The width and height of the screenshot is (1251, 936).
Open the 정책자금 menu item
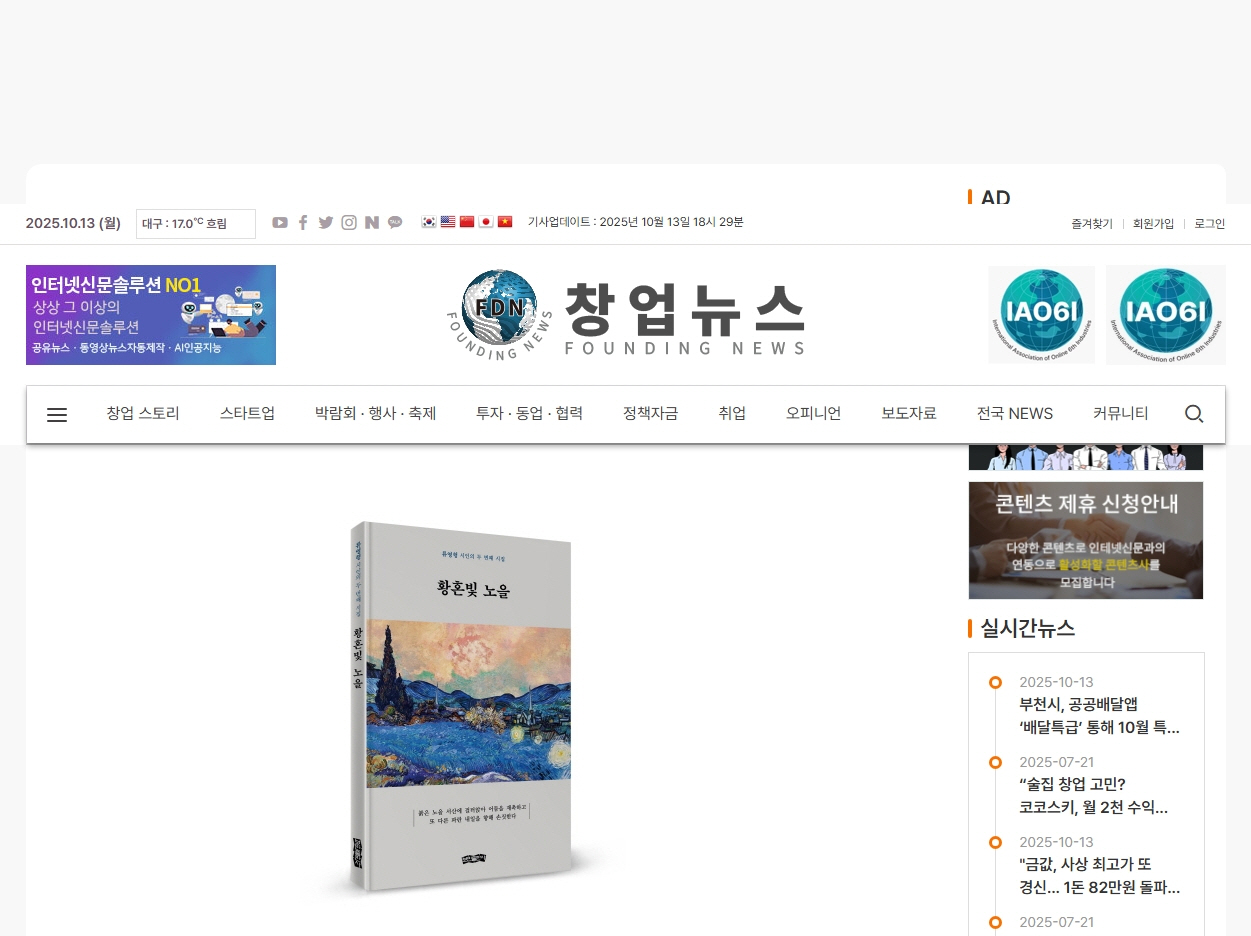[x=650, y=414]
